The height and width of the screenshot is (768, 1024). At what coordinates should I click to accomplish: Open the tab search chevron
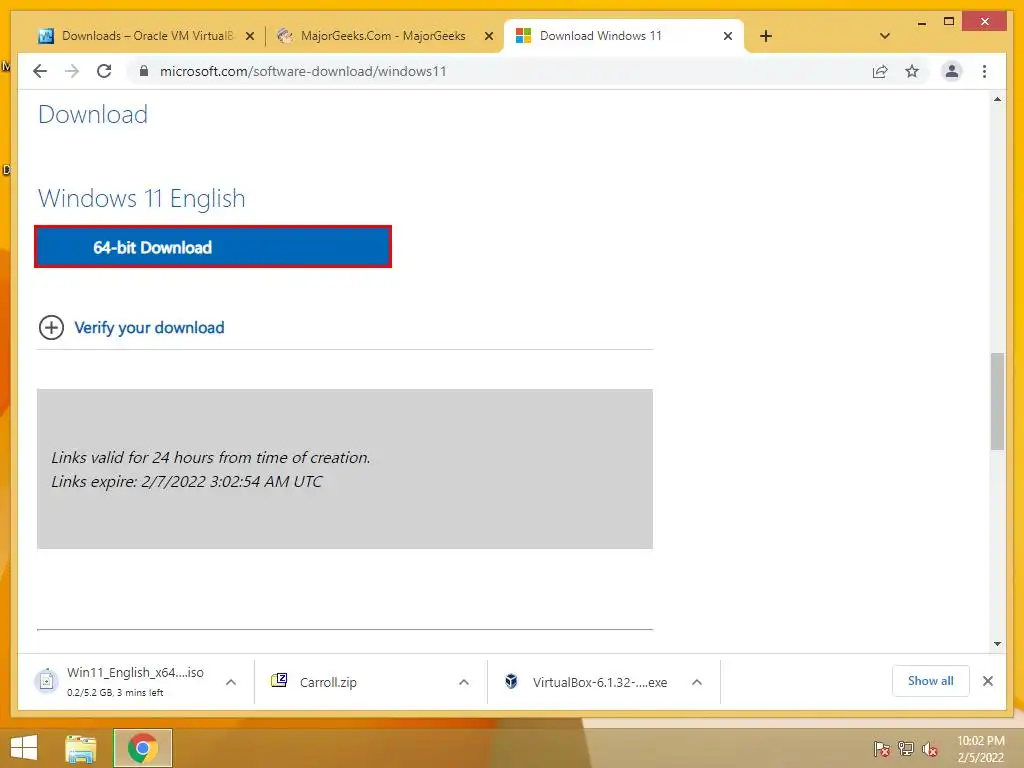[x=884, y=36]
